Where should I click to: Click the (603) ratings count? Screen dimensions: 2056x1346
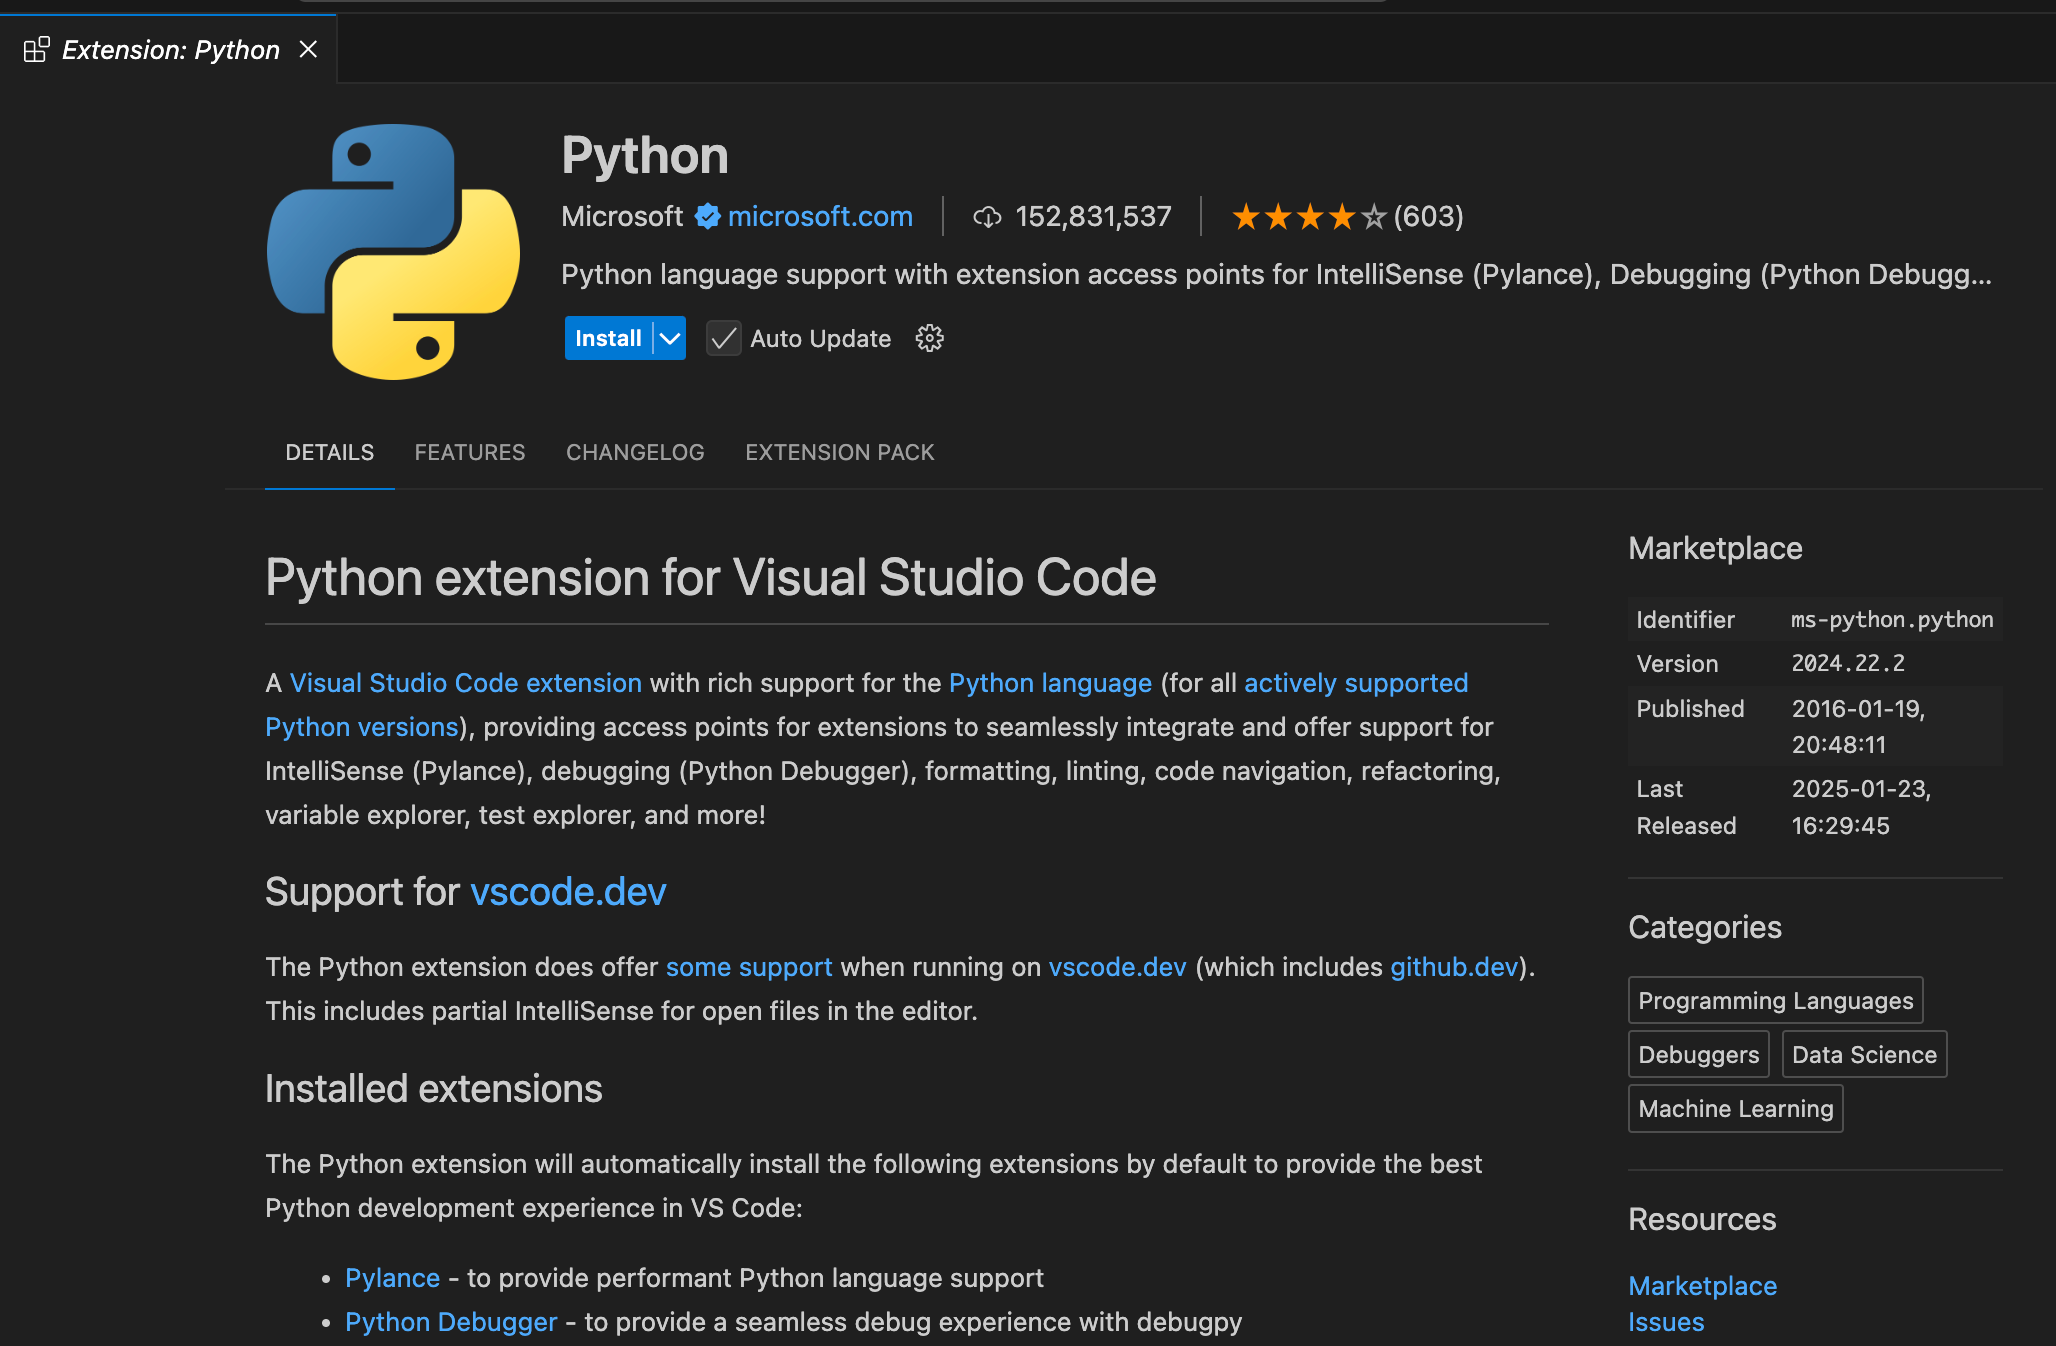click(1428, 216)
